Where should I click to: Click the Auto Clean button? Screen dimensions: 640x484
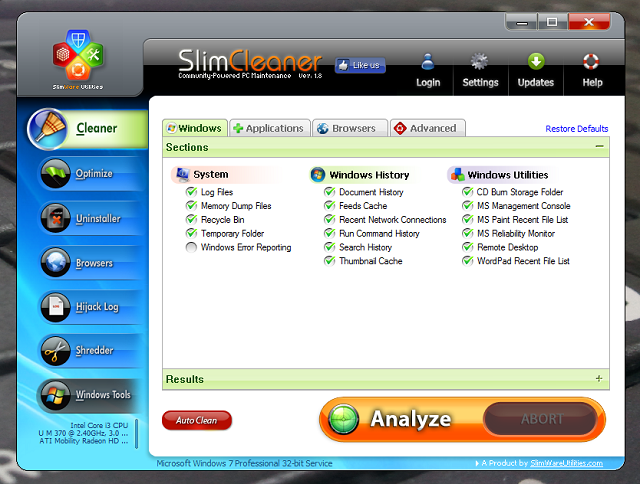click(197, 420)
